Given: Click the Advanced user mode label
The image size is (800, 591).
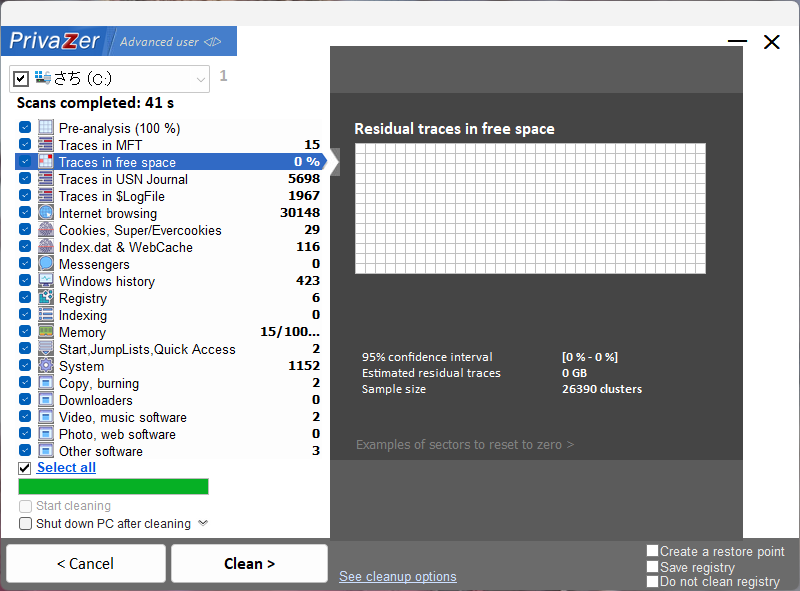Looking at the screenshot, I should tap(159, 42).
